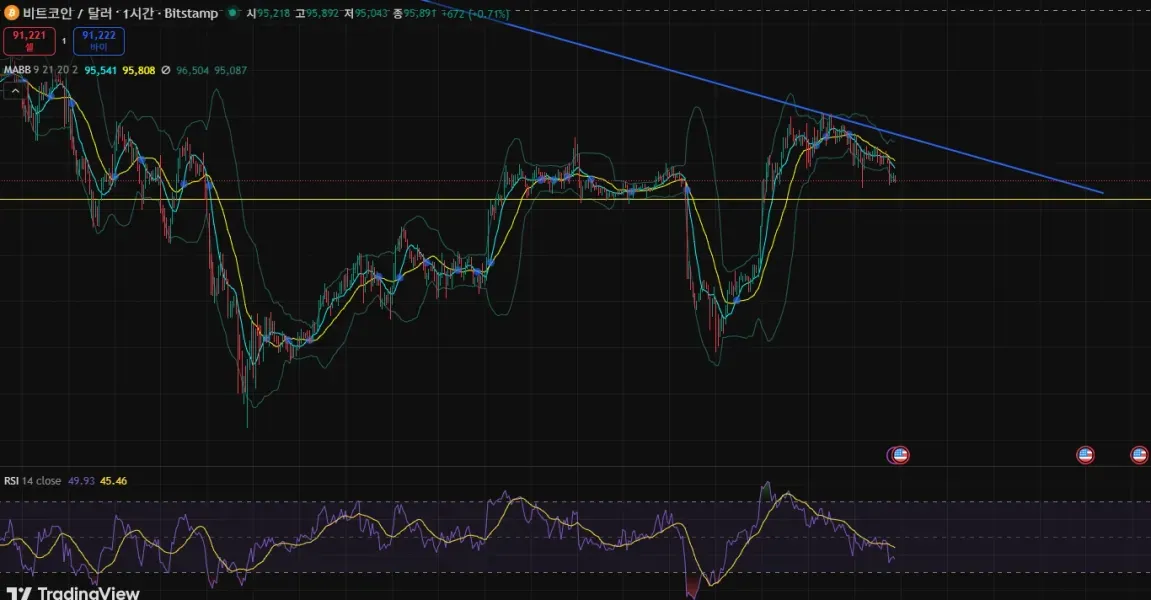Image resolution: width=1151 pixels, height=600 pixels.
Task: Select the yellow horizontal support line
Action: point(576,199)
